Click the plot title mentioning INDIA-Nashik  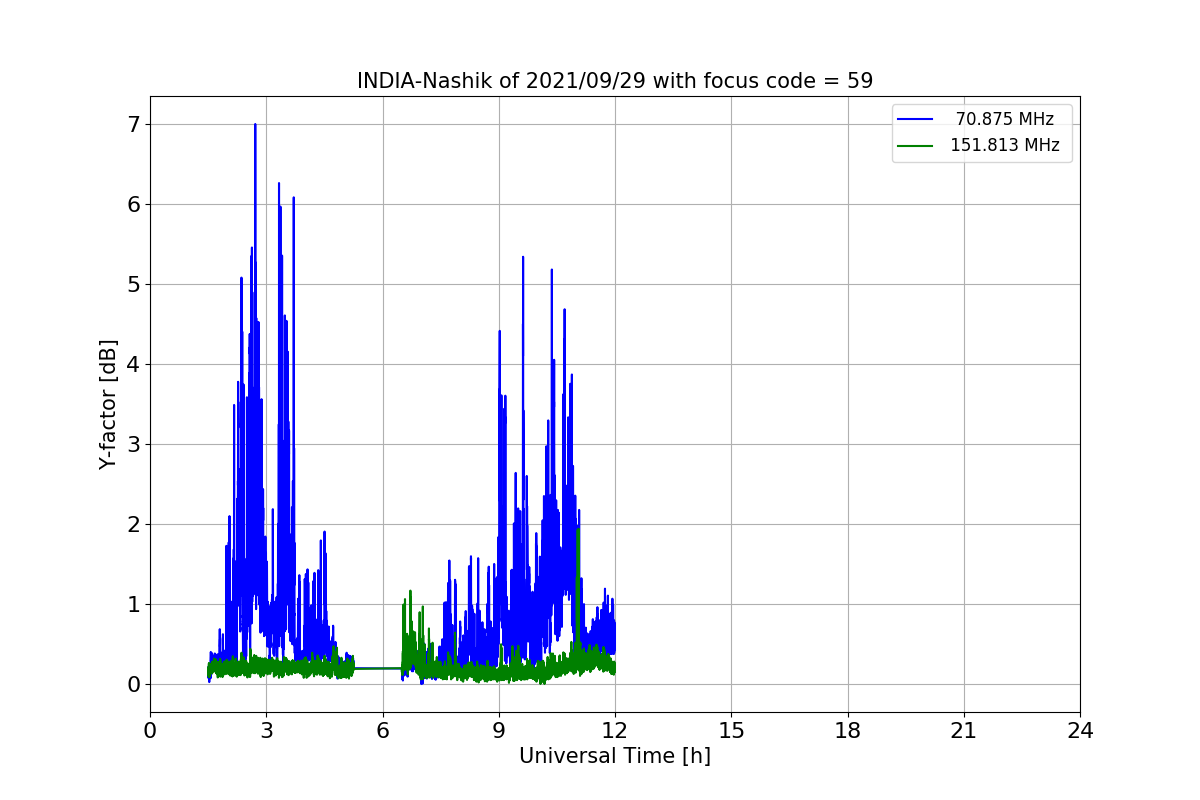point(615,81)
